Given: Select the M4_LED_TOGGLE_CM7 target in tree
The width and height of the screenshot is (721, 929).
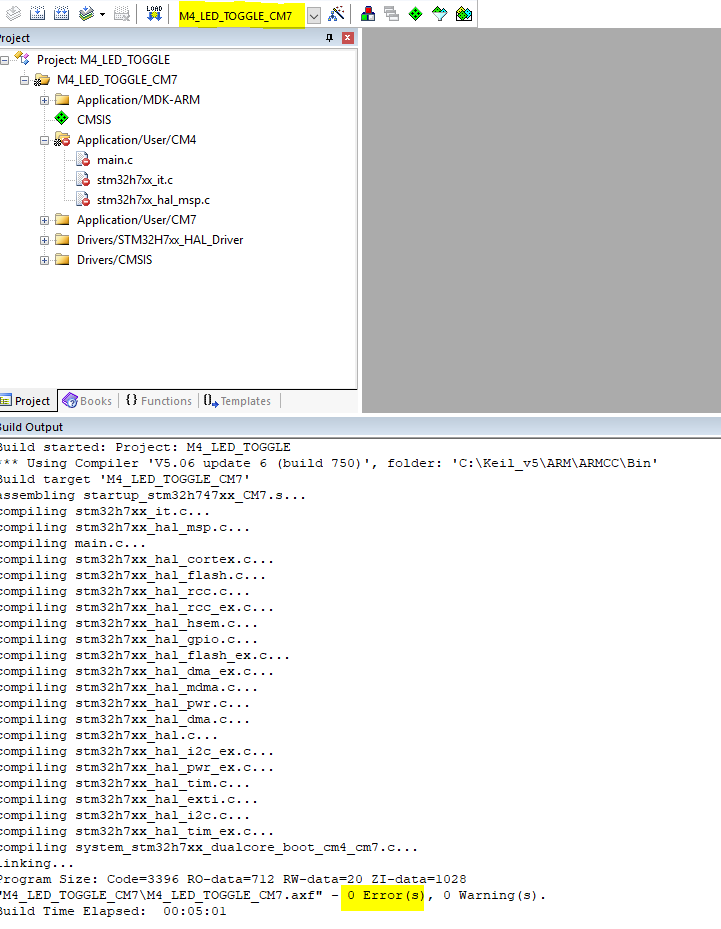Looking at the screenshot, I should tap(117, 80).
